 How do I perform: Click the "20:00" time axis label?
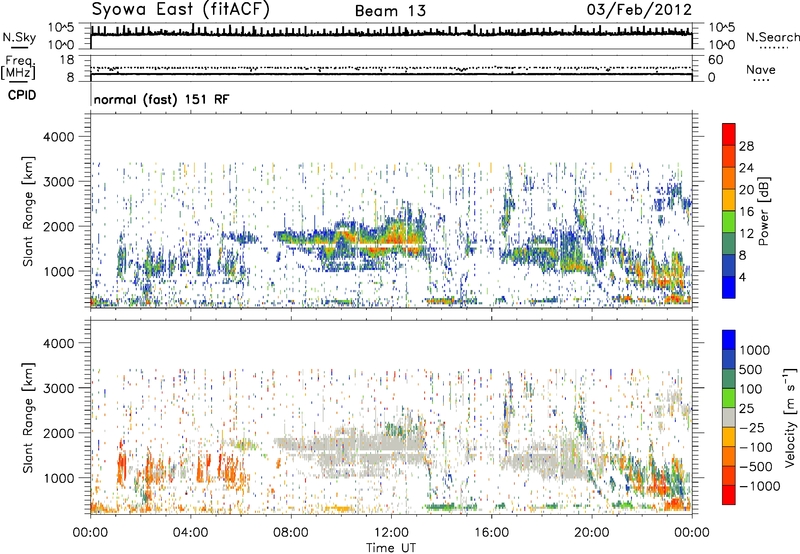pos(591,532)
